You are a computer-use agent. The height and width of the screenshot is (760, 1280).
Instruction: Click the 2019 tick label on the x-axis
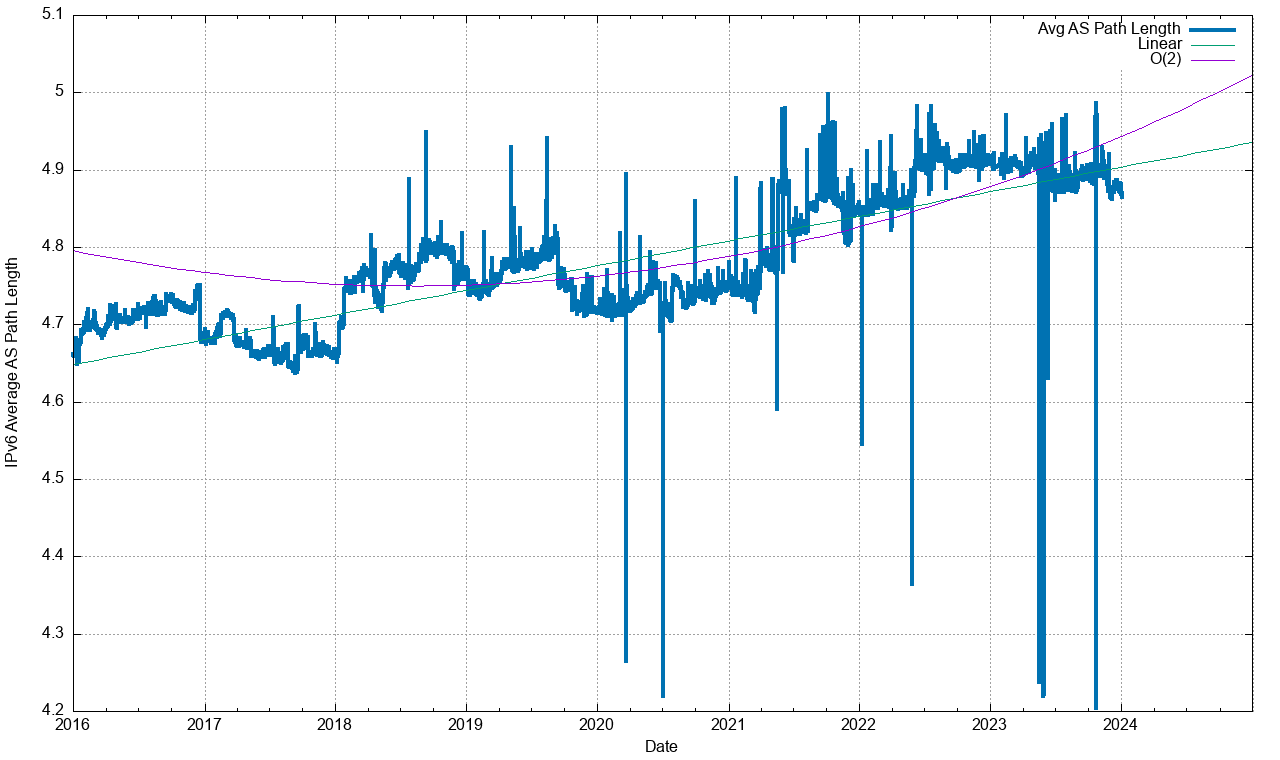tap(466, 724)
